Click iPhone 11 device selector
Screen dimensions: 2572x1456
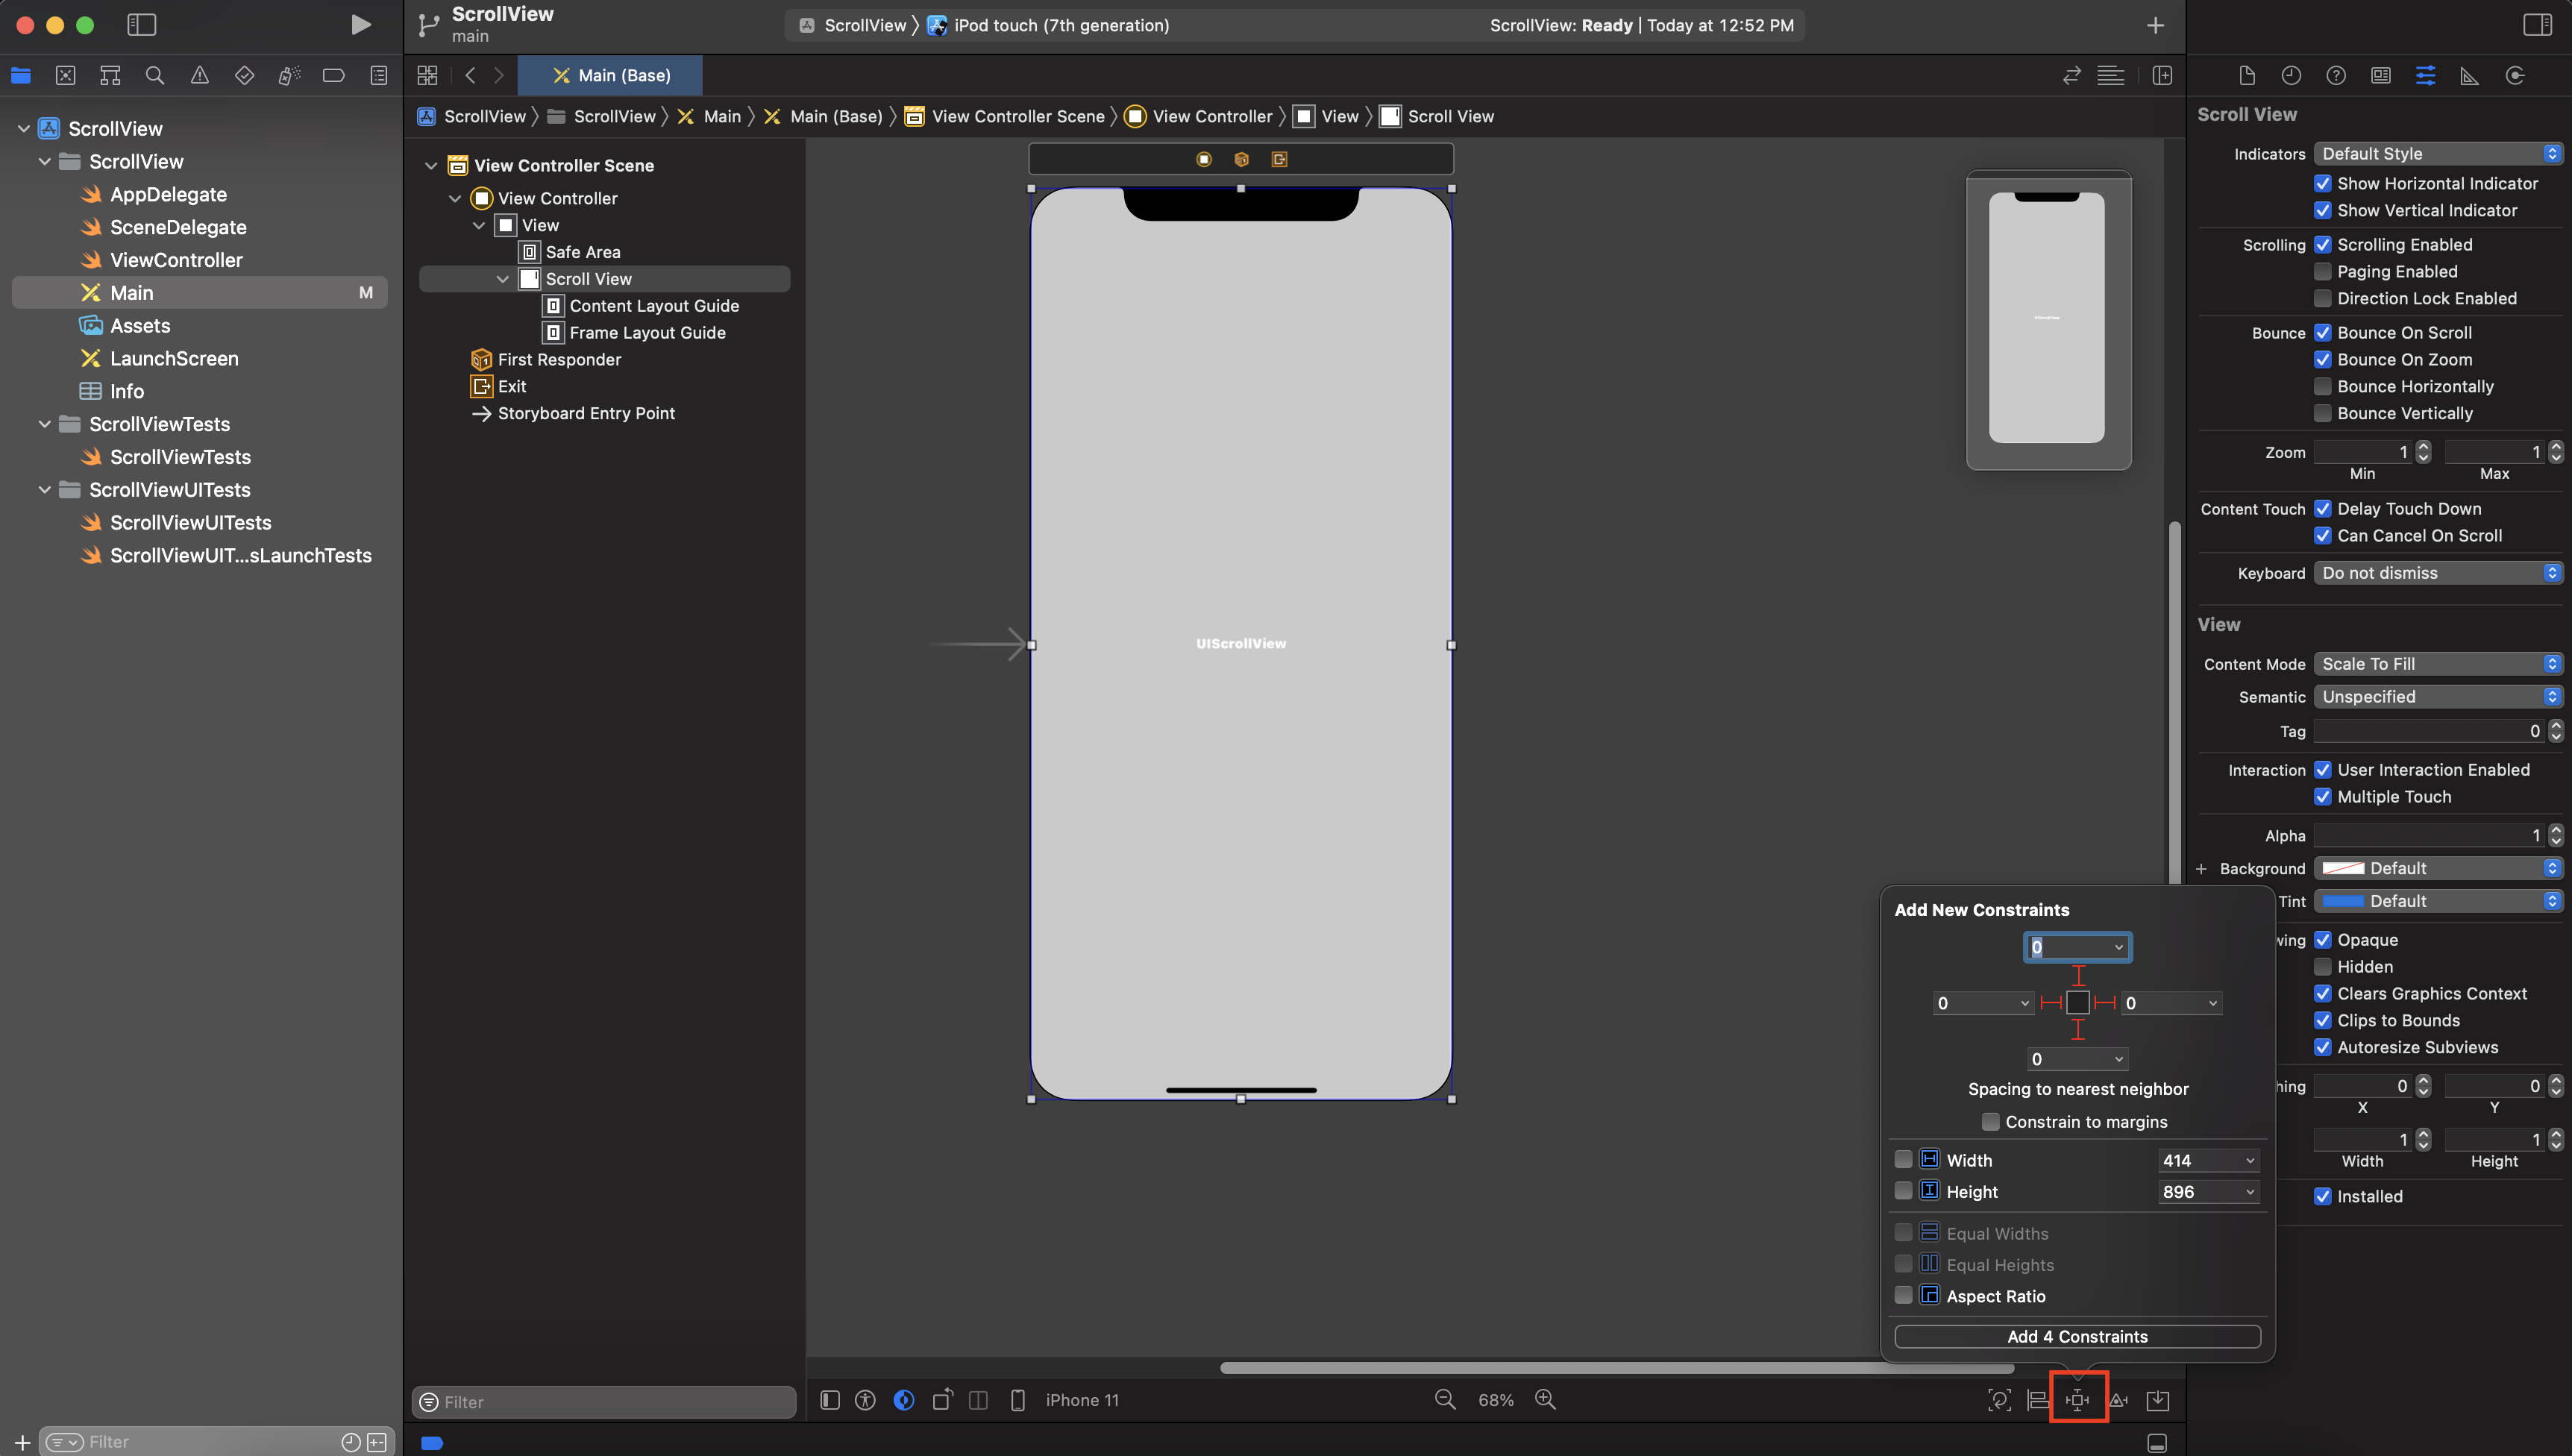1082,1400
